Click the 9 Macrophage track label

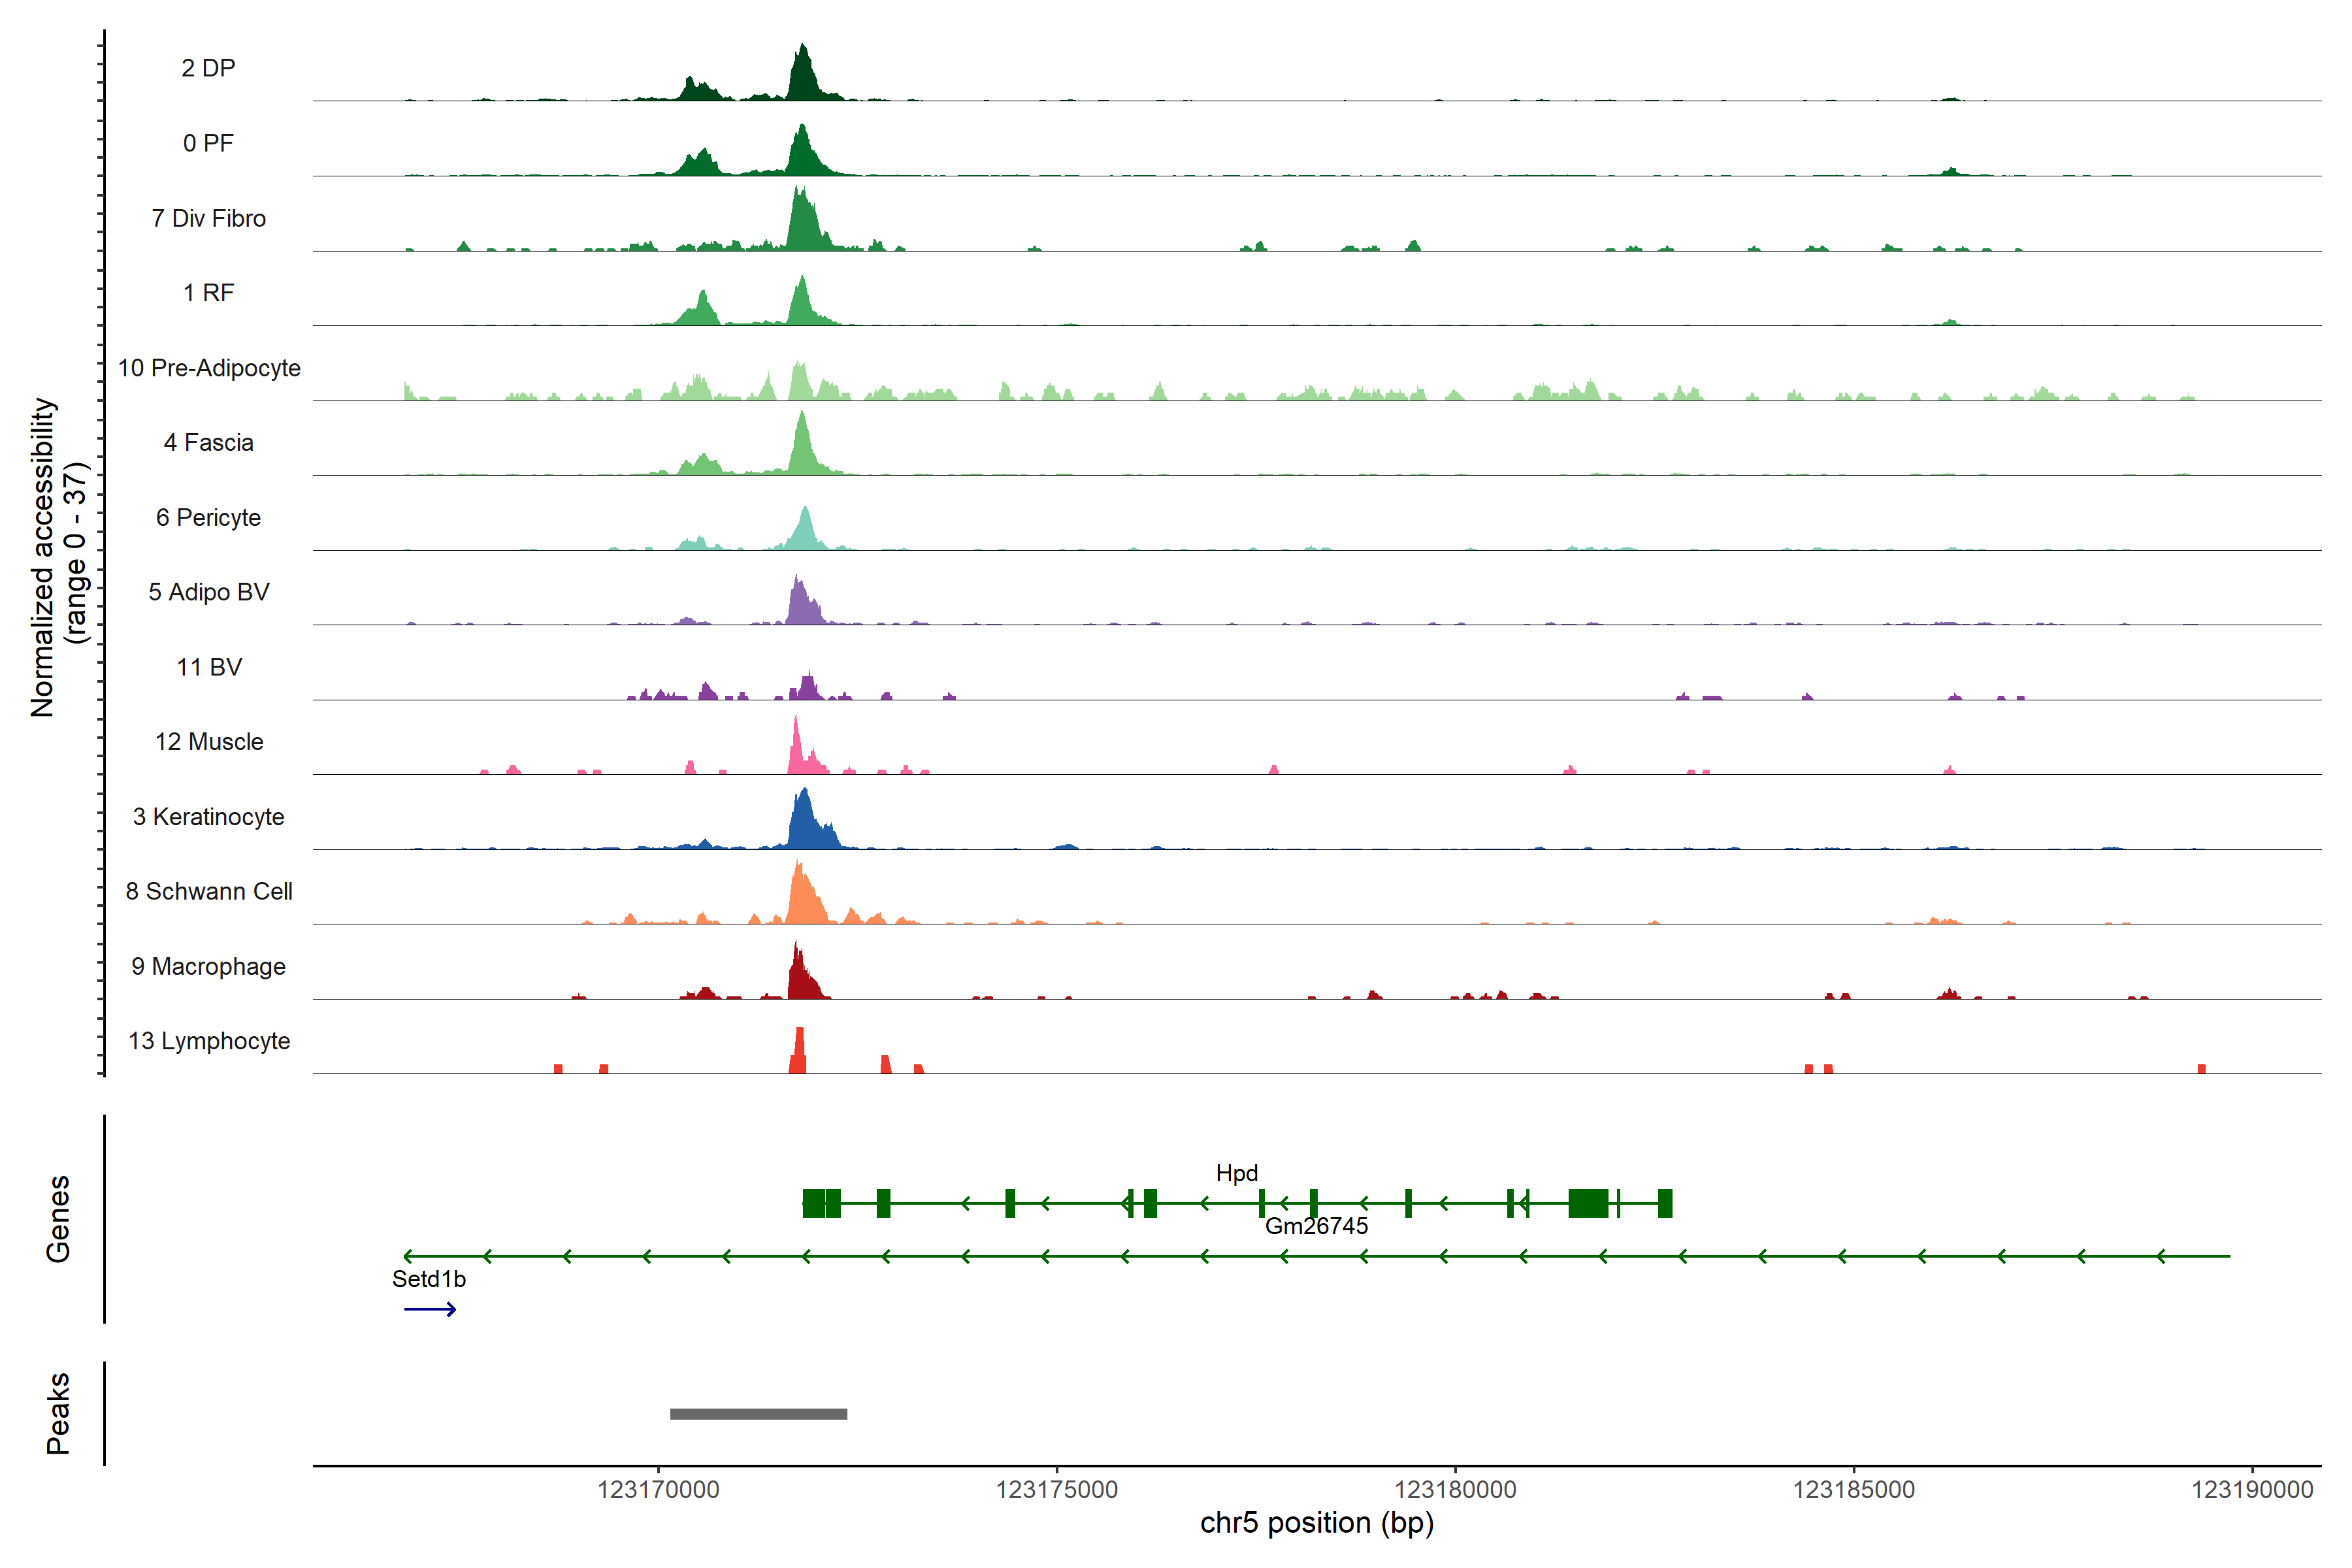208,967
